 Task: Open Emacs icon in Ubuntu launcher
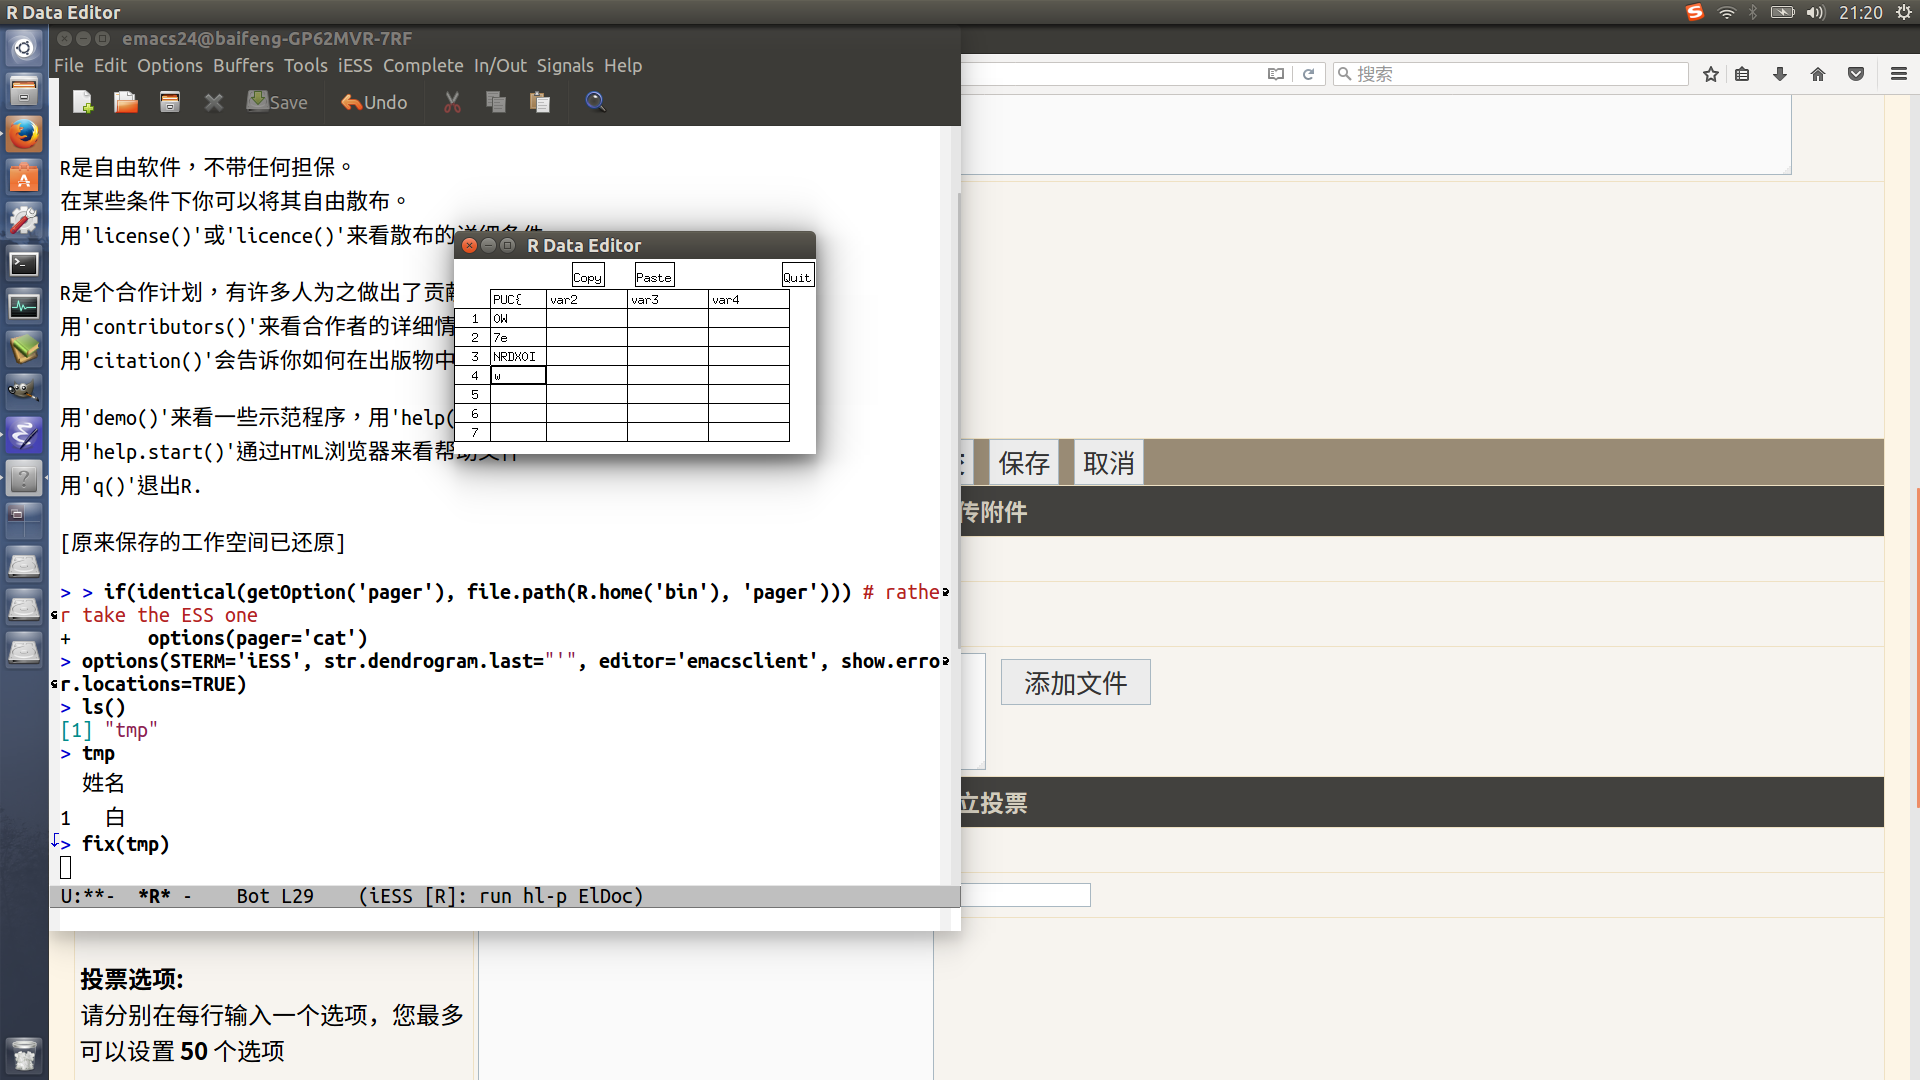(24, 434)
